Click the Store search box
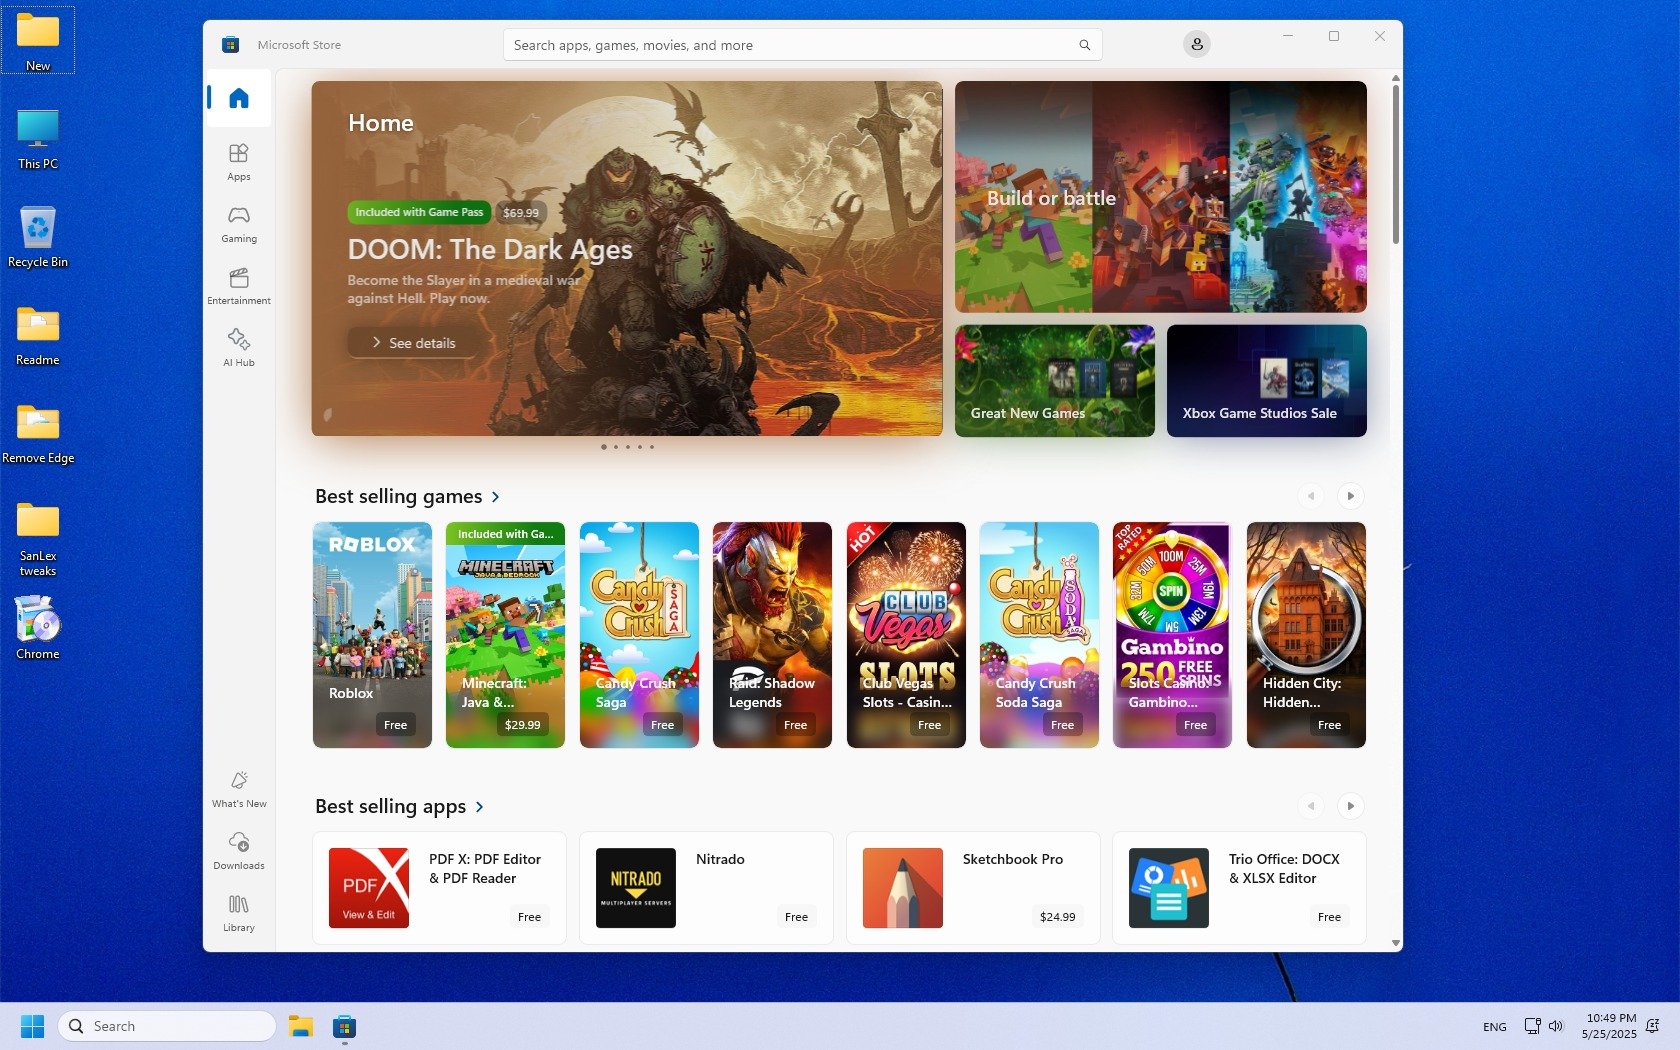The height and width of the screenshot is (1050, 1680). click(802, 45)
